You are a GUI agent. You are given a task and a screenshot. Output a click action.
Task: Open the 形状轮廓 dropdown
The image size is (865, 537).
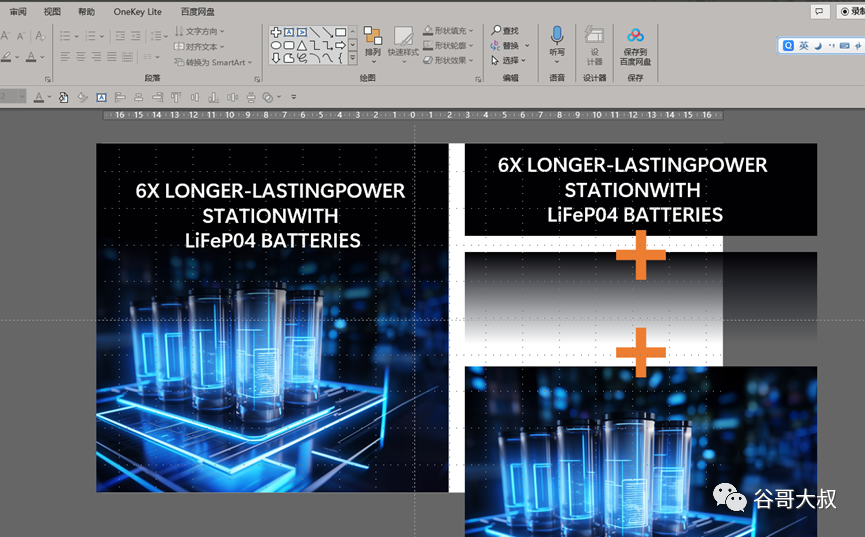click(x=448, y=45)
